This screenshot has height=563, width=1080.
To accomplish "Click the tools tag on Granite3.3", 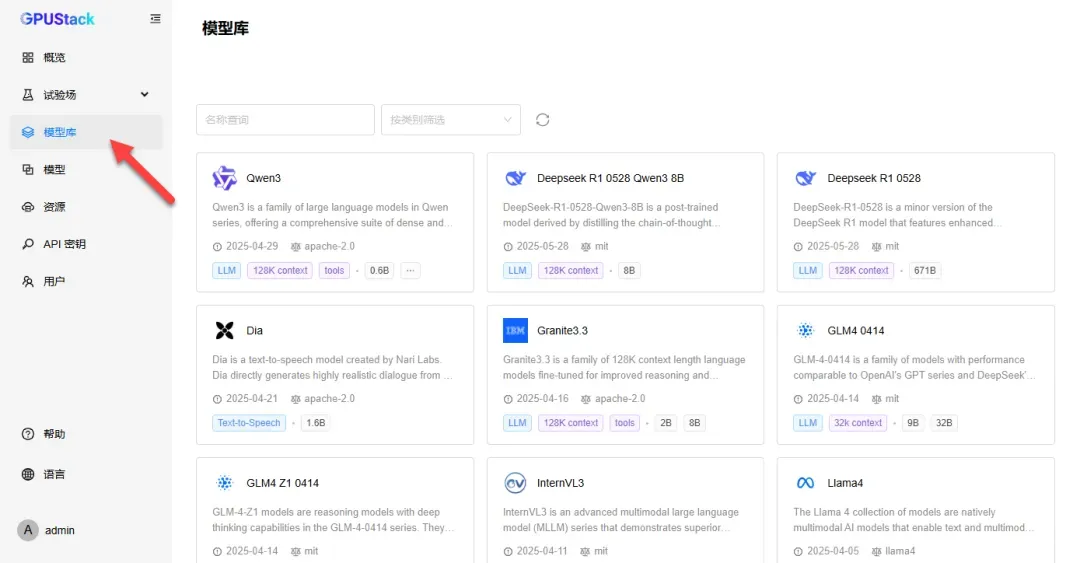I will [x=625, y=423].
